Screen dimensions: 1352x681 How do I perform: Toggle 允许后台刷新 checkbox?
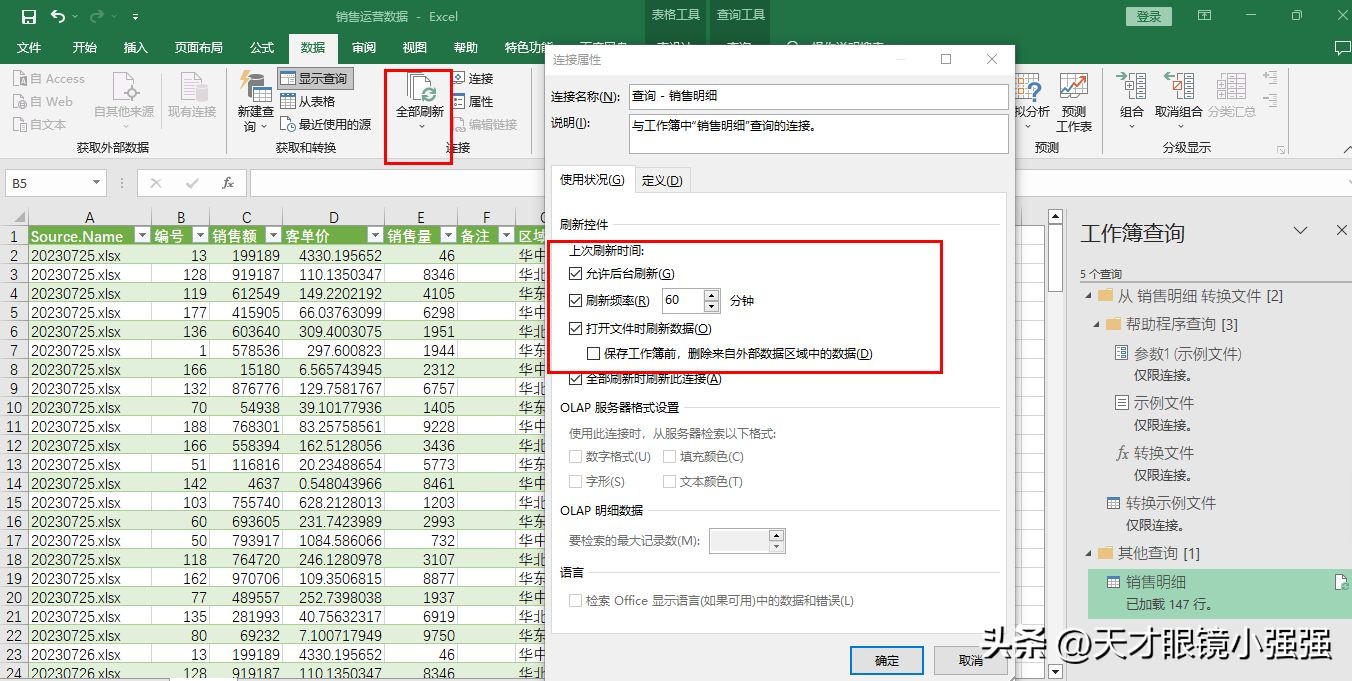tap(577, 273)
